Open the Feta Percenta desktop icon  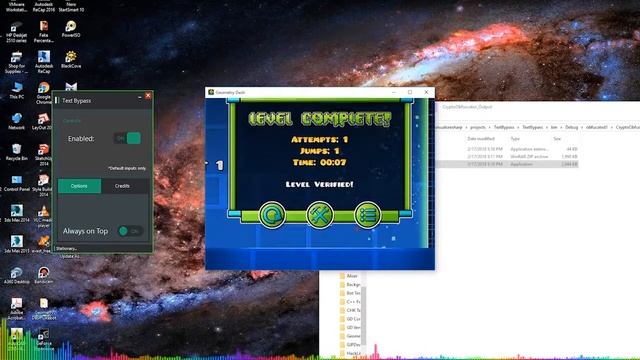[44, 32]
